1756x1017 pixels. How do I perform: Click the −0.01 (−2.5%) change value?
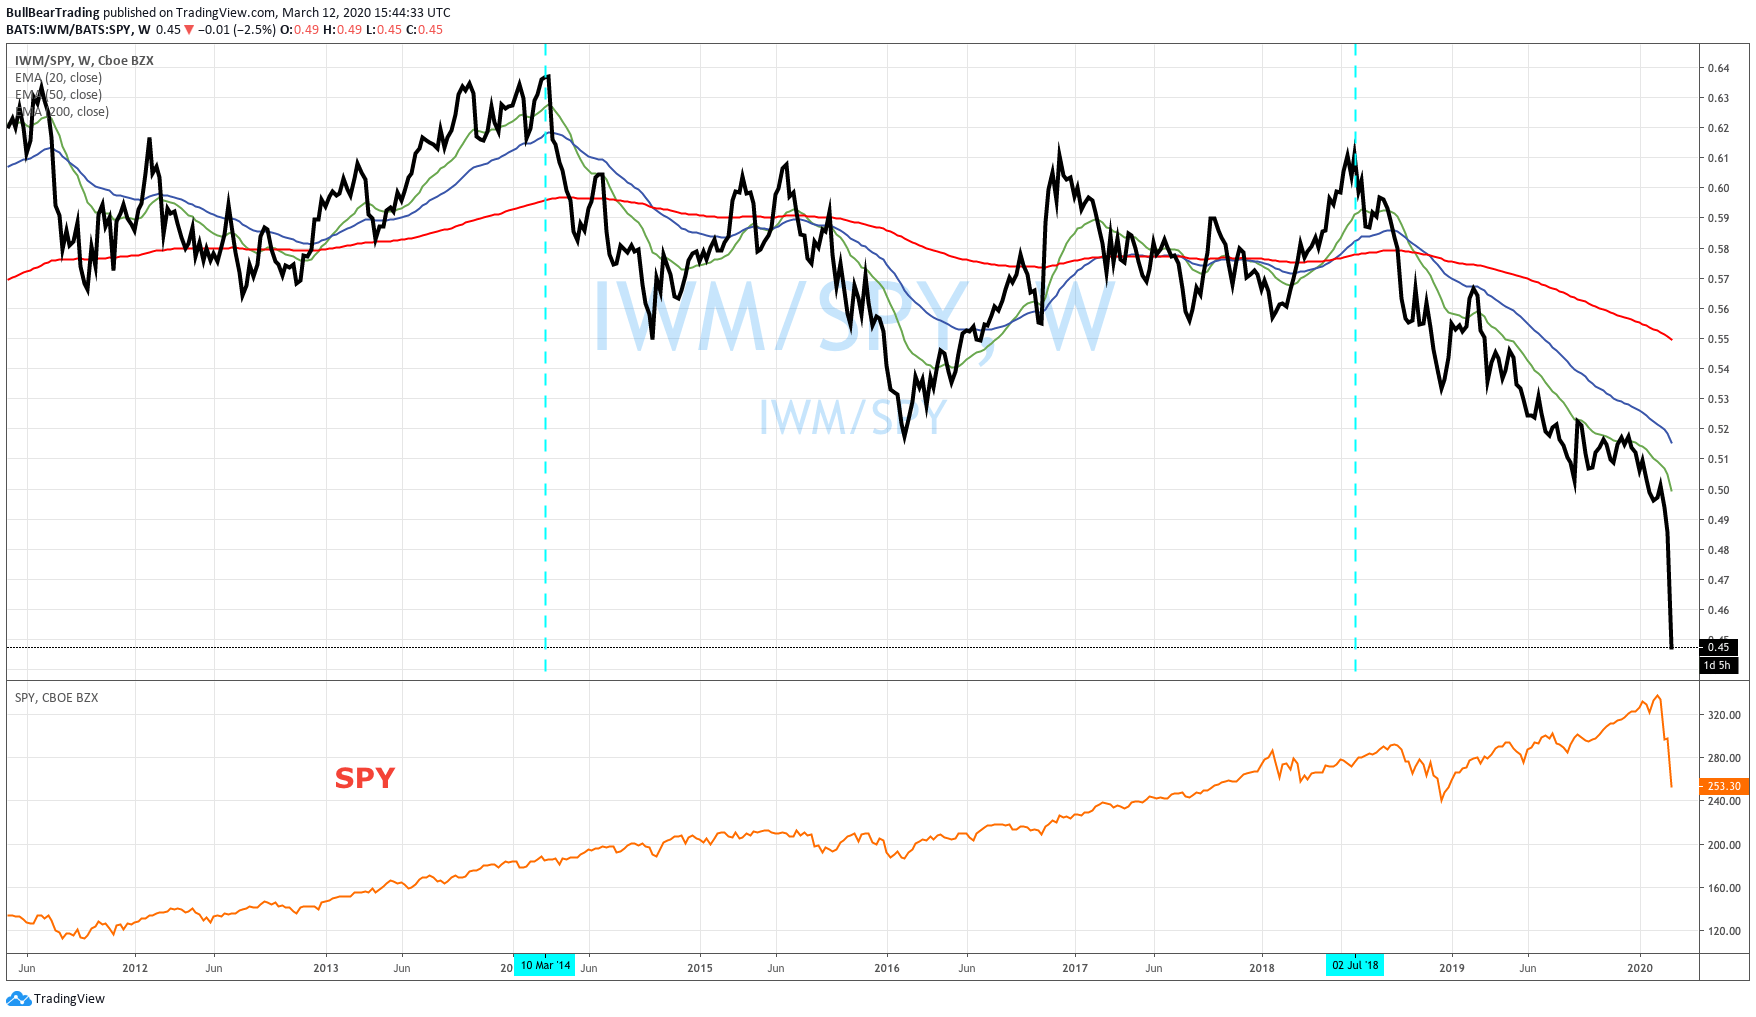tap(237, 30)
